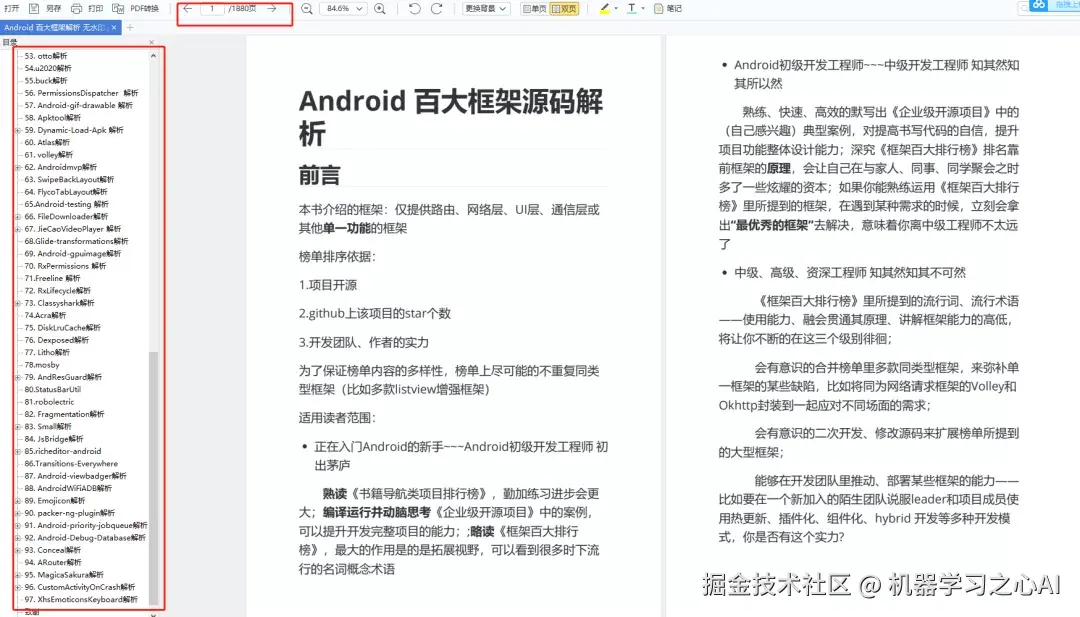Image resolution: width=1080 pixels, height=617 pixels.
Task: Click the 打开 (Open) icon
Action: (13, 9)
